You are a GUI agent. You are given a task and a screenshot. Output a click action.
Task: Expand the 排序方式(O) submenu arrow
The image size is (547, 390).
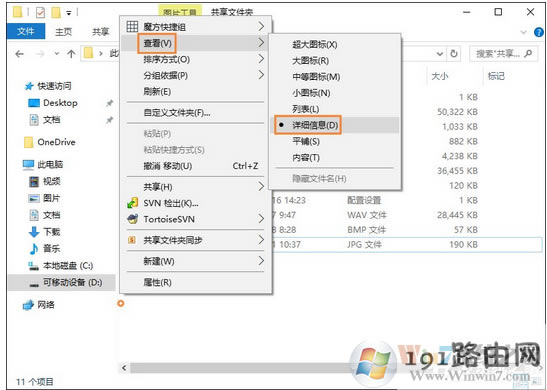[261, 59]
